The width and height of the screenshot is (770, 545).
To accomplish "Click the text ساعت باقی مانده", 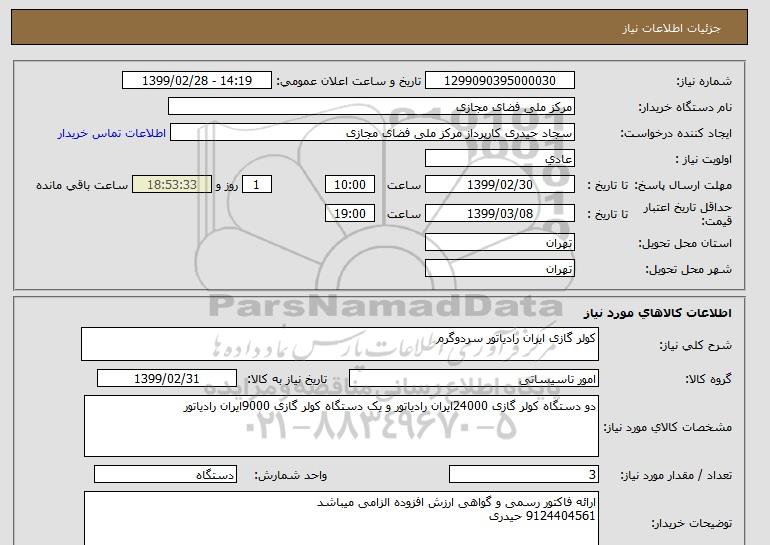I will click(82, 185).
